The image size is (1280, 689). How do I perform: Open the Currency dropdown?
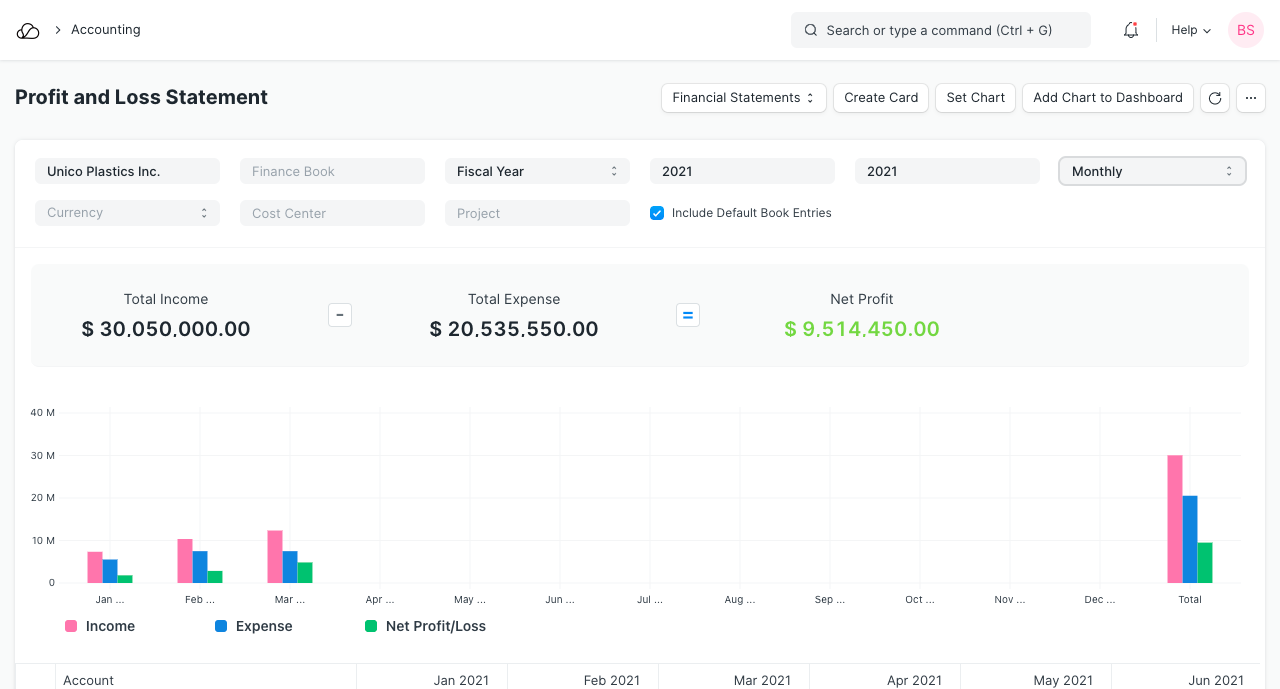pos(127,213)
